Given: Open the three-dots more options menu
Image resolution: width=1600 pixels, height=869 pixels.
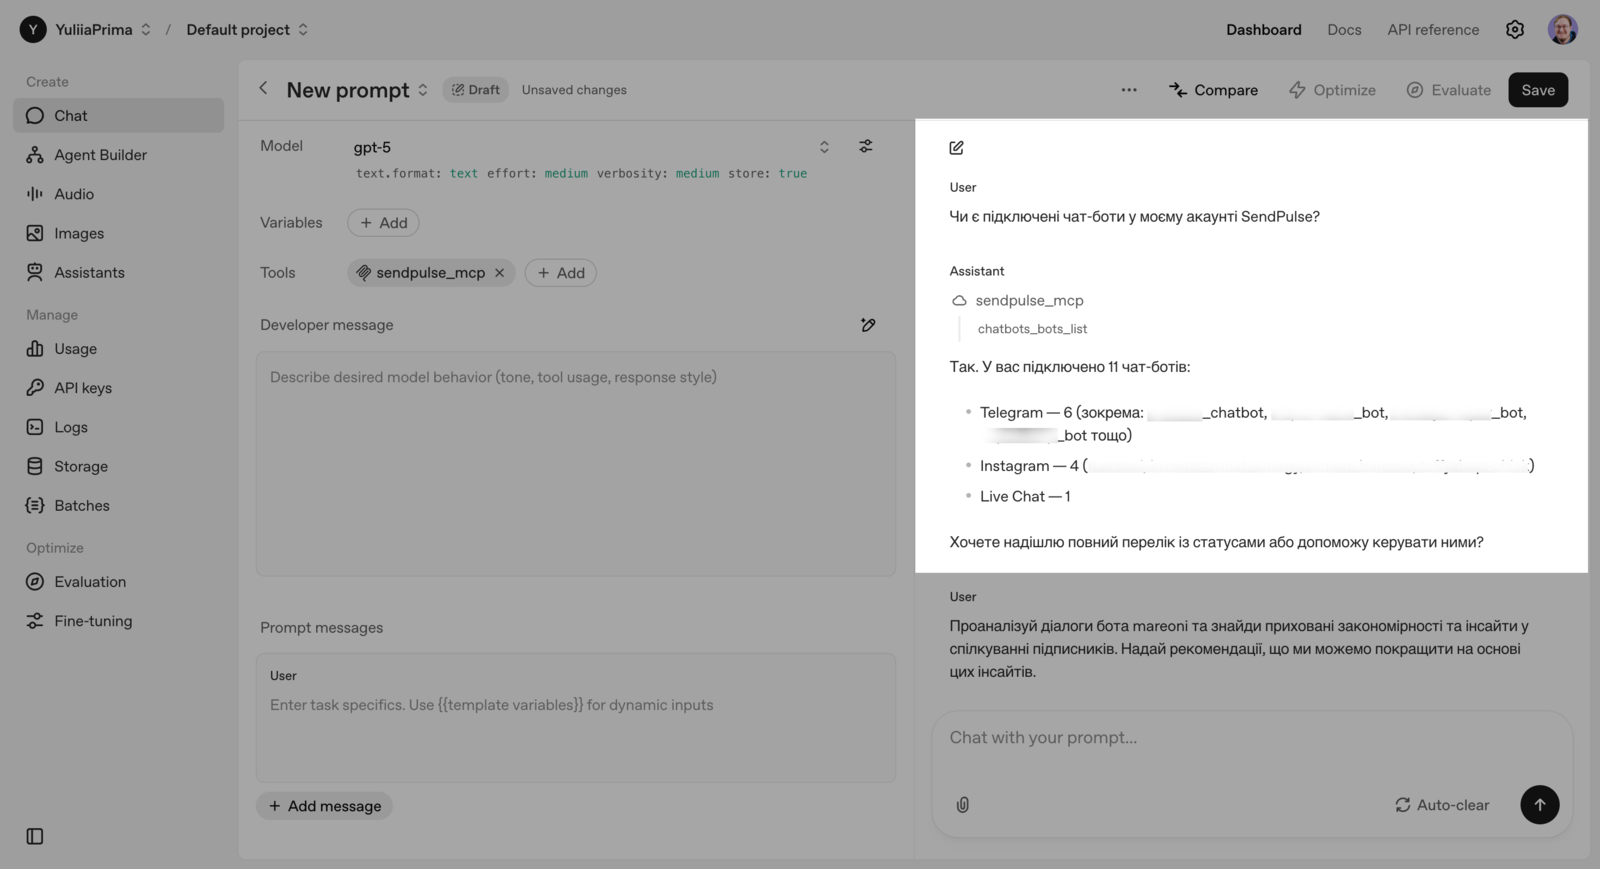Looking at the screenshot, I should point(1129,90).
